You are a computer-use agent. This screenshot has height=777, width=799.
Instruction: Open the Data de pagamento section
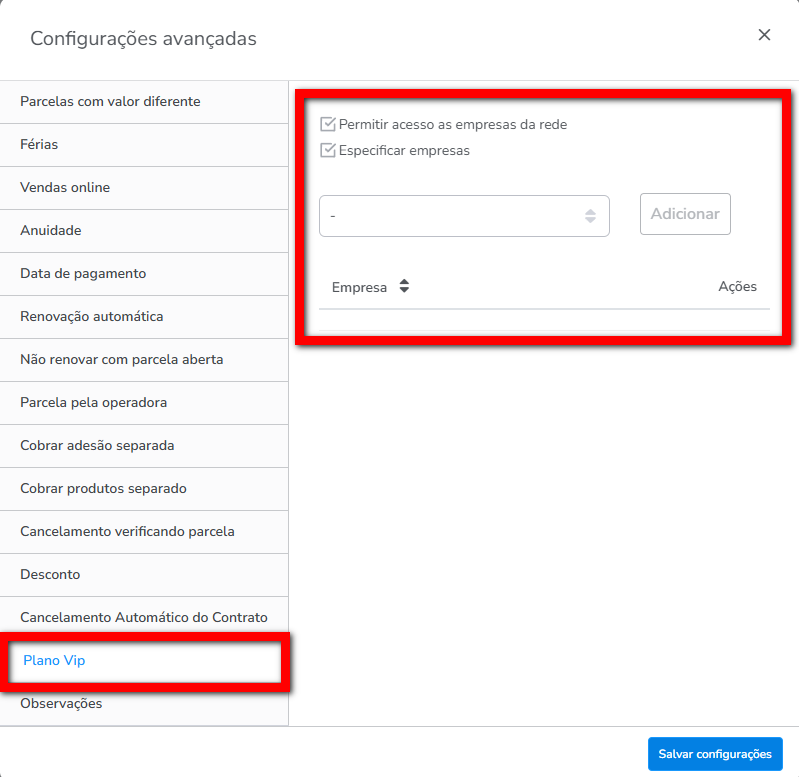click(83, 274)
